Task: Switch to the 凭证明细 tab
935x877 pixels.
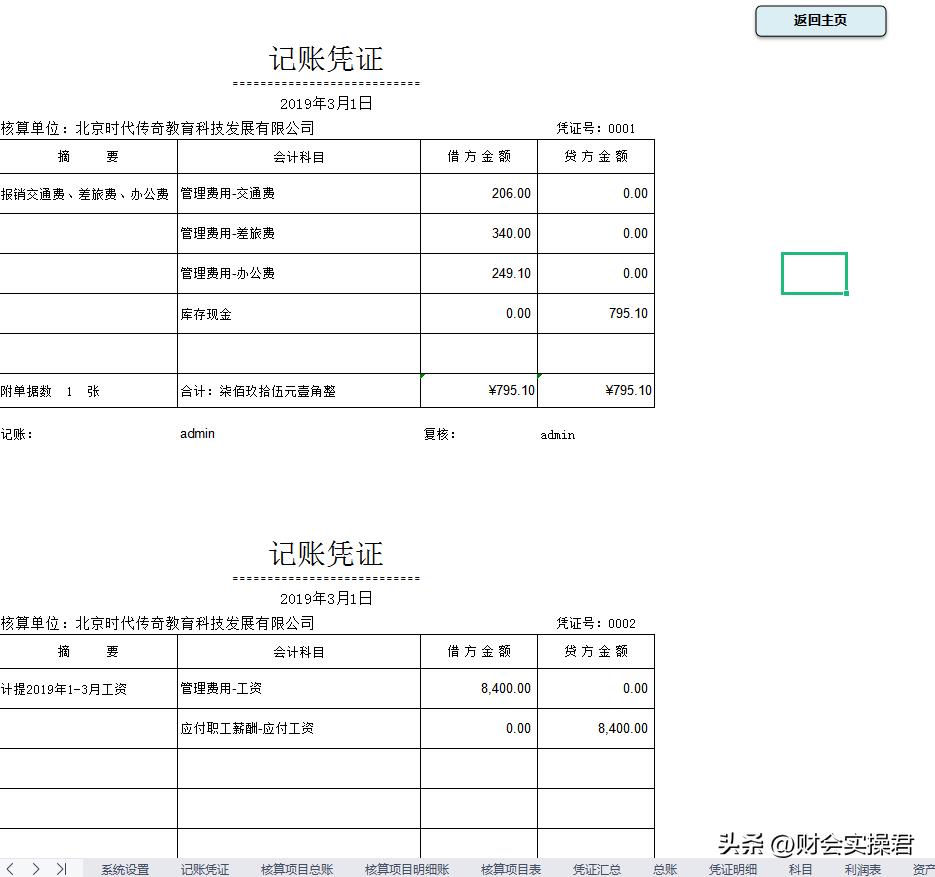Action: [x=731, y=869]
